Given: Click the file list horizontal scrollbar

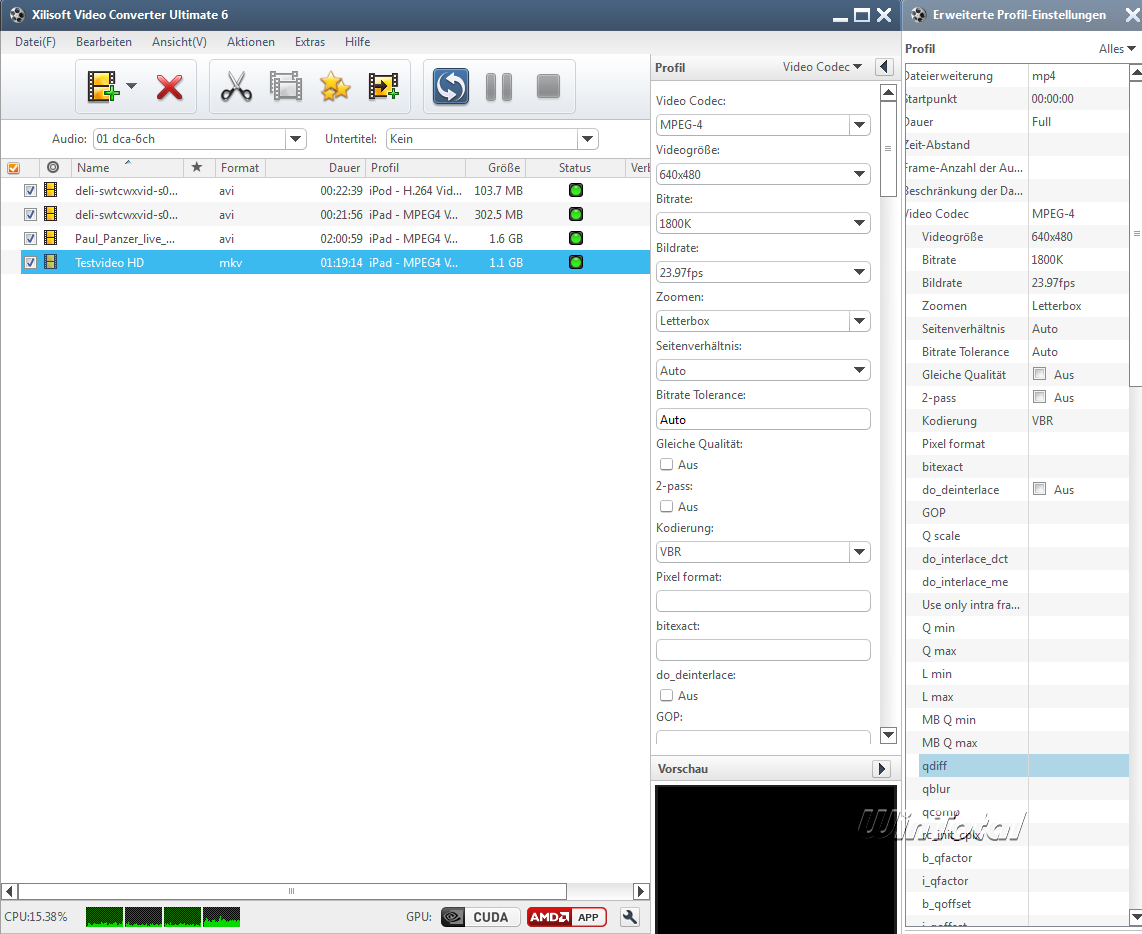Looking at the screenshot, I should pyautogui.click(x=293, y=891).
